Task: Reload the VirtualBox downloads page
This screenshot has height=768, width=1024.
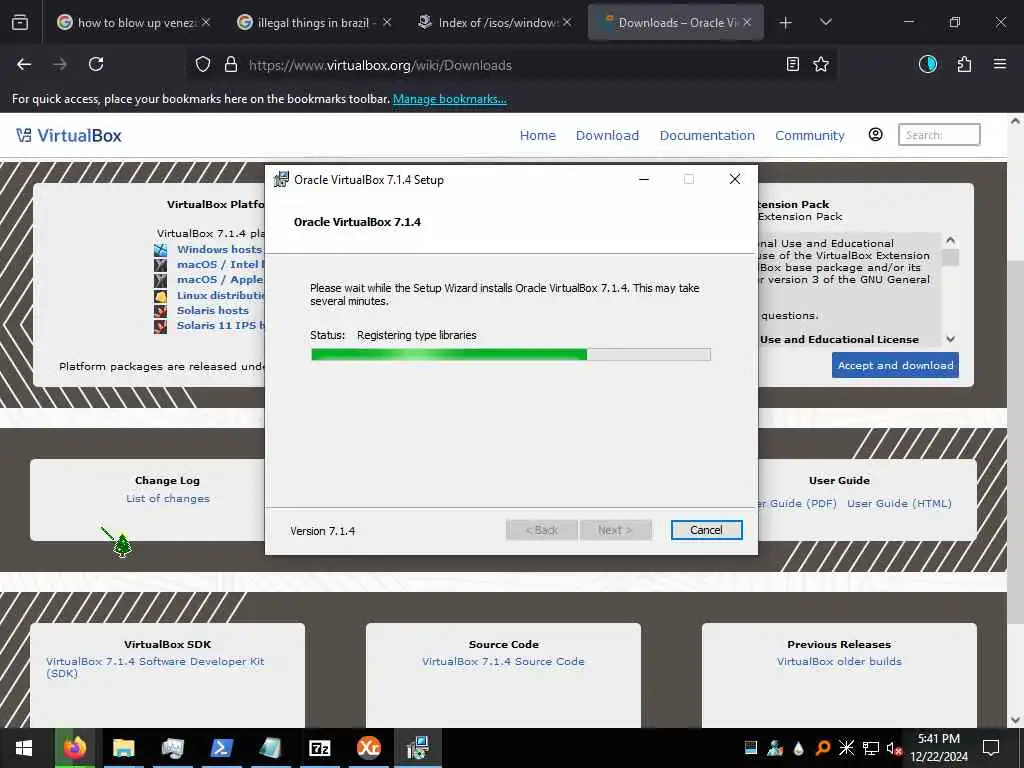Action: click(x=96, y=64)
